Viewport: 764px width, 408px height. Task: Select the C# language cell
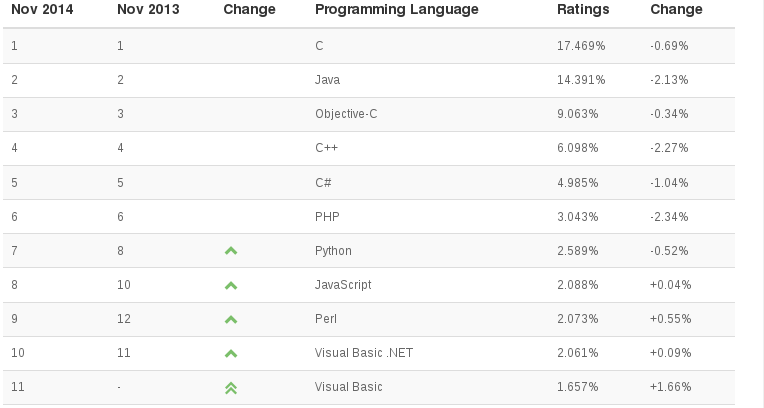(324, 183)
